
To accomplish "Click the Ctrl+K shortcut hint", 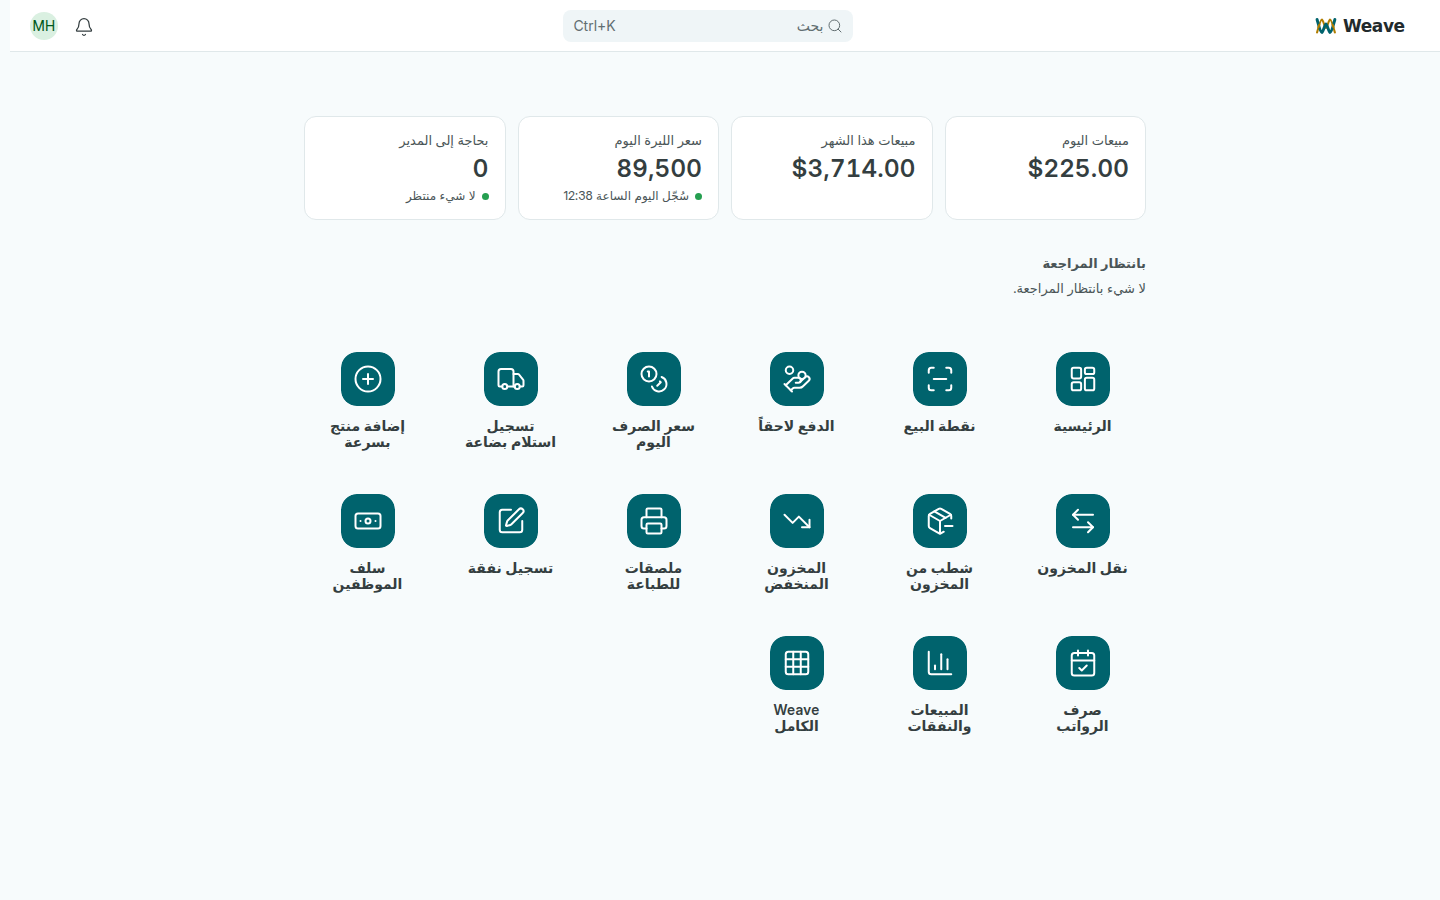I will (x=594, y=26).
